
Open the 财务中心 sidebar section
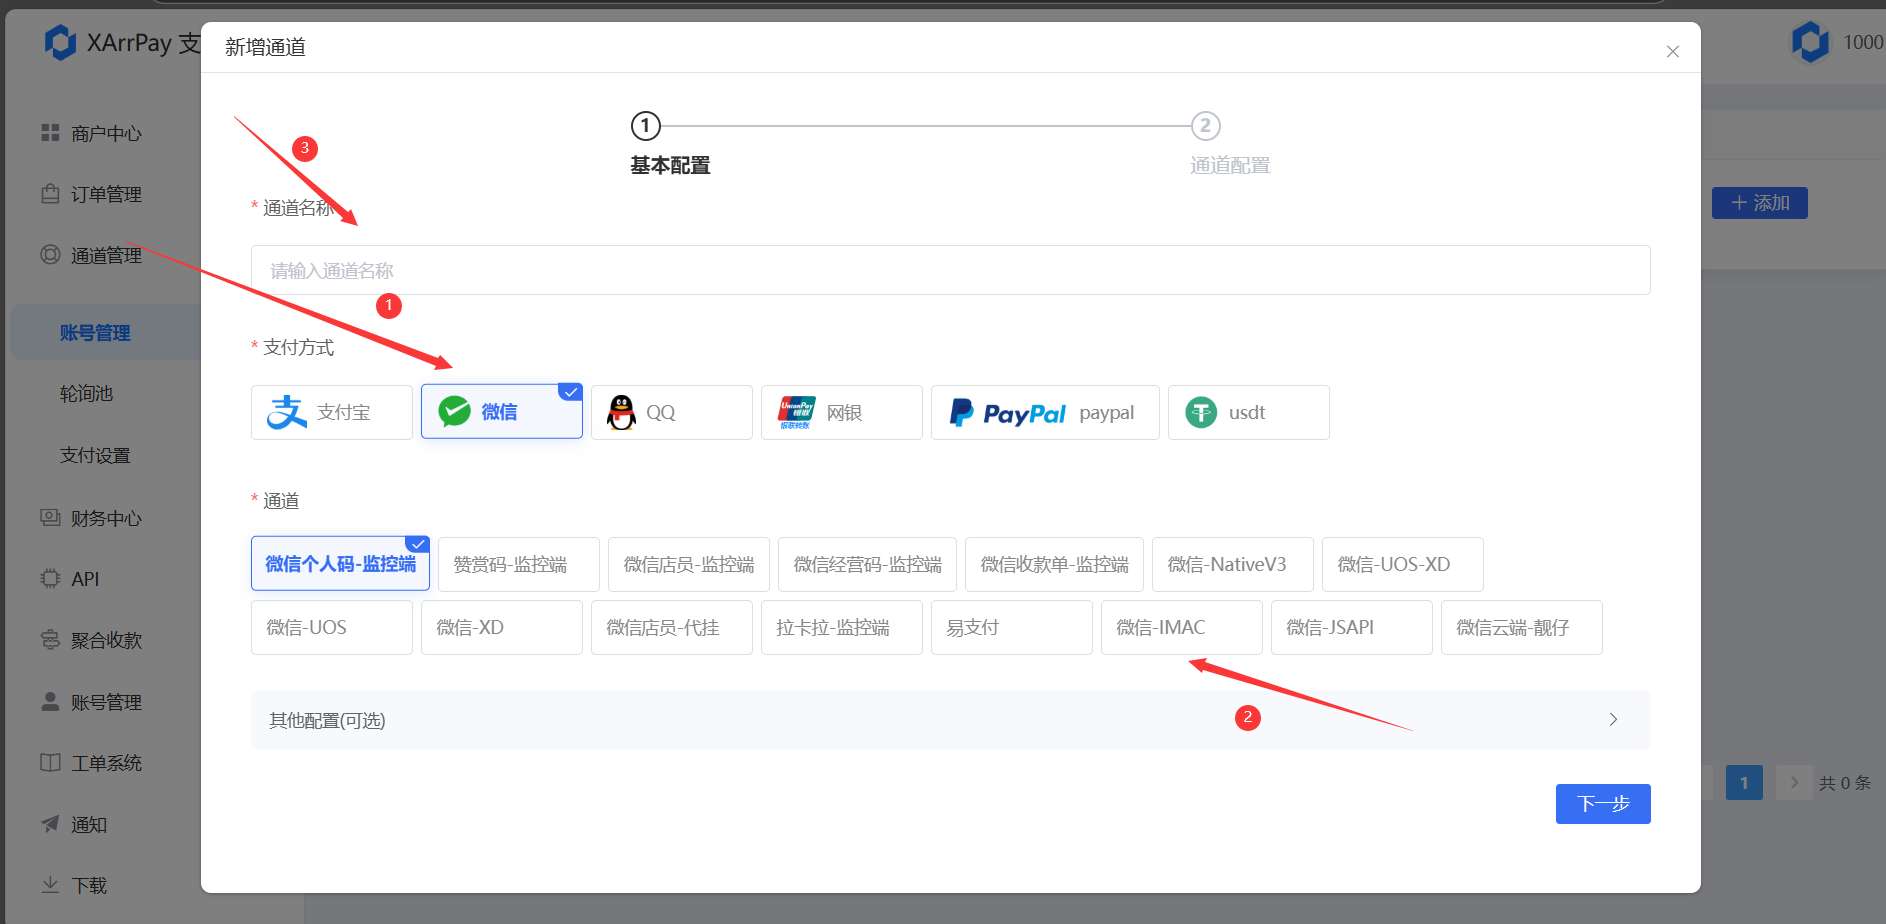click(104, 517)
